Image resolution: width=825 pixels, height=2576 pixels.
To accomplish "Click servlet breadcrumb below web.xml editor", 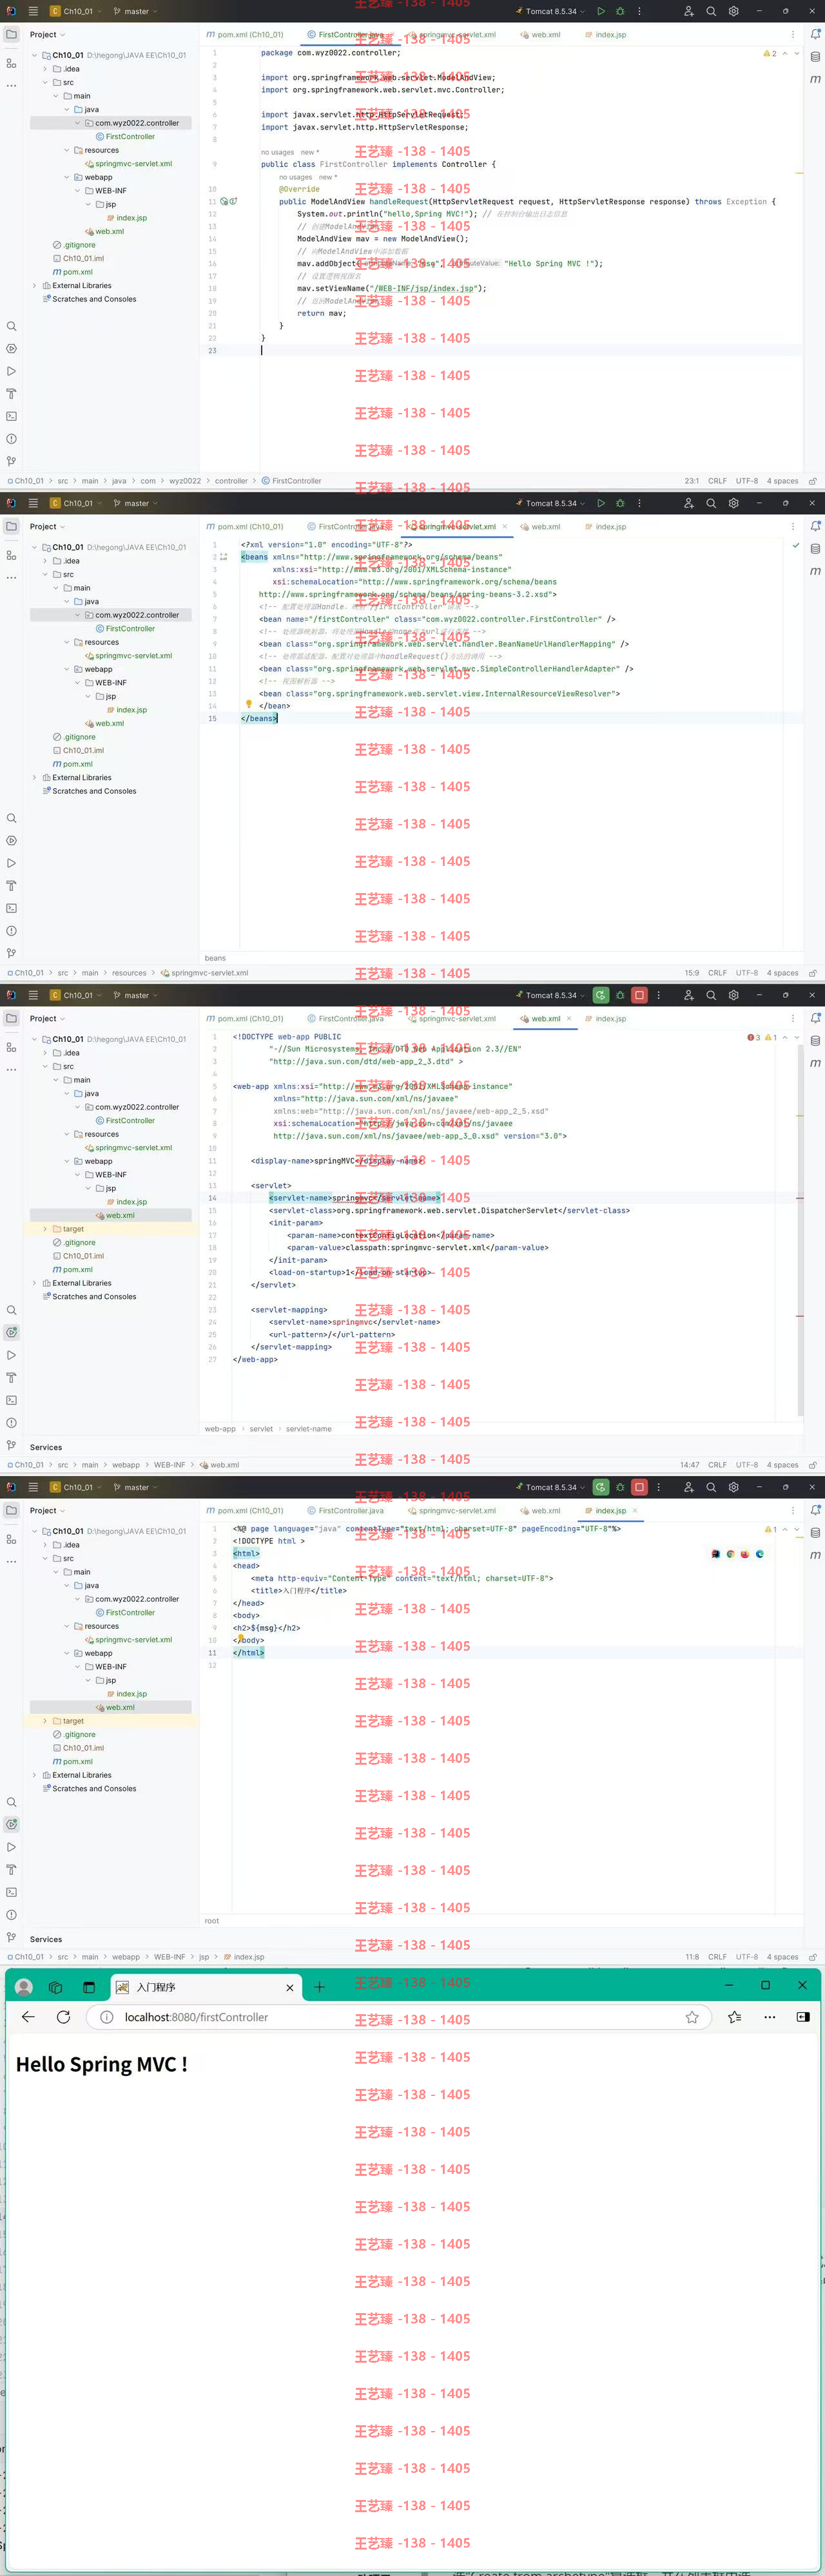I will click(261, 1429).
